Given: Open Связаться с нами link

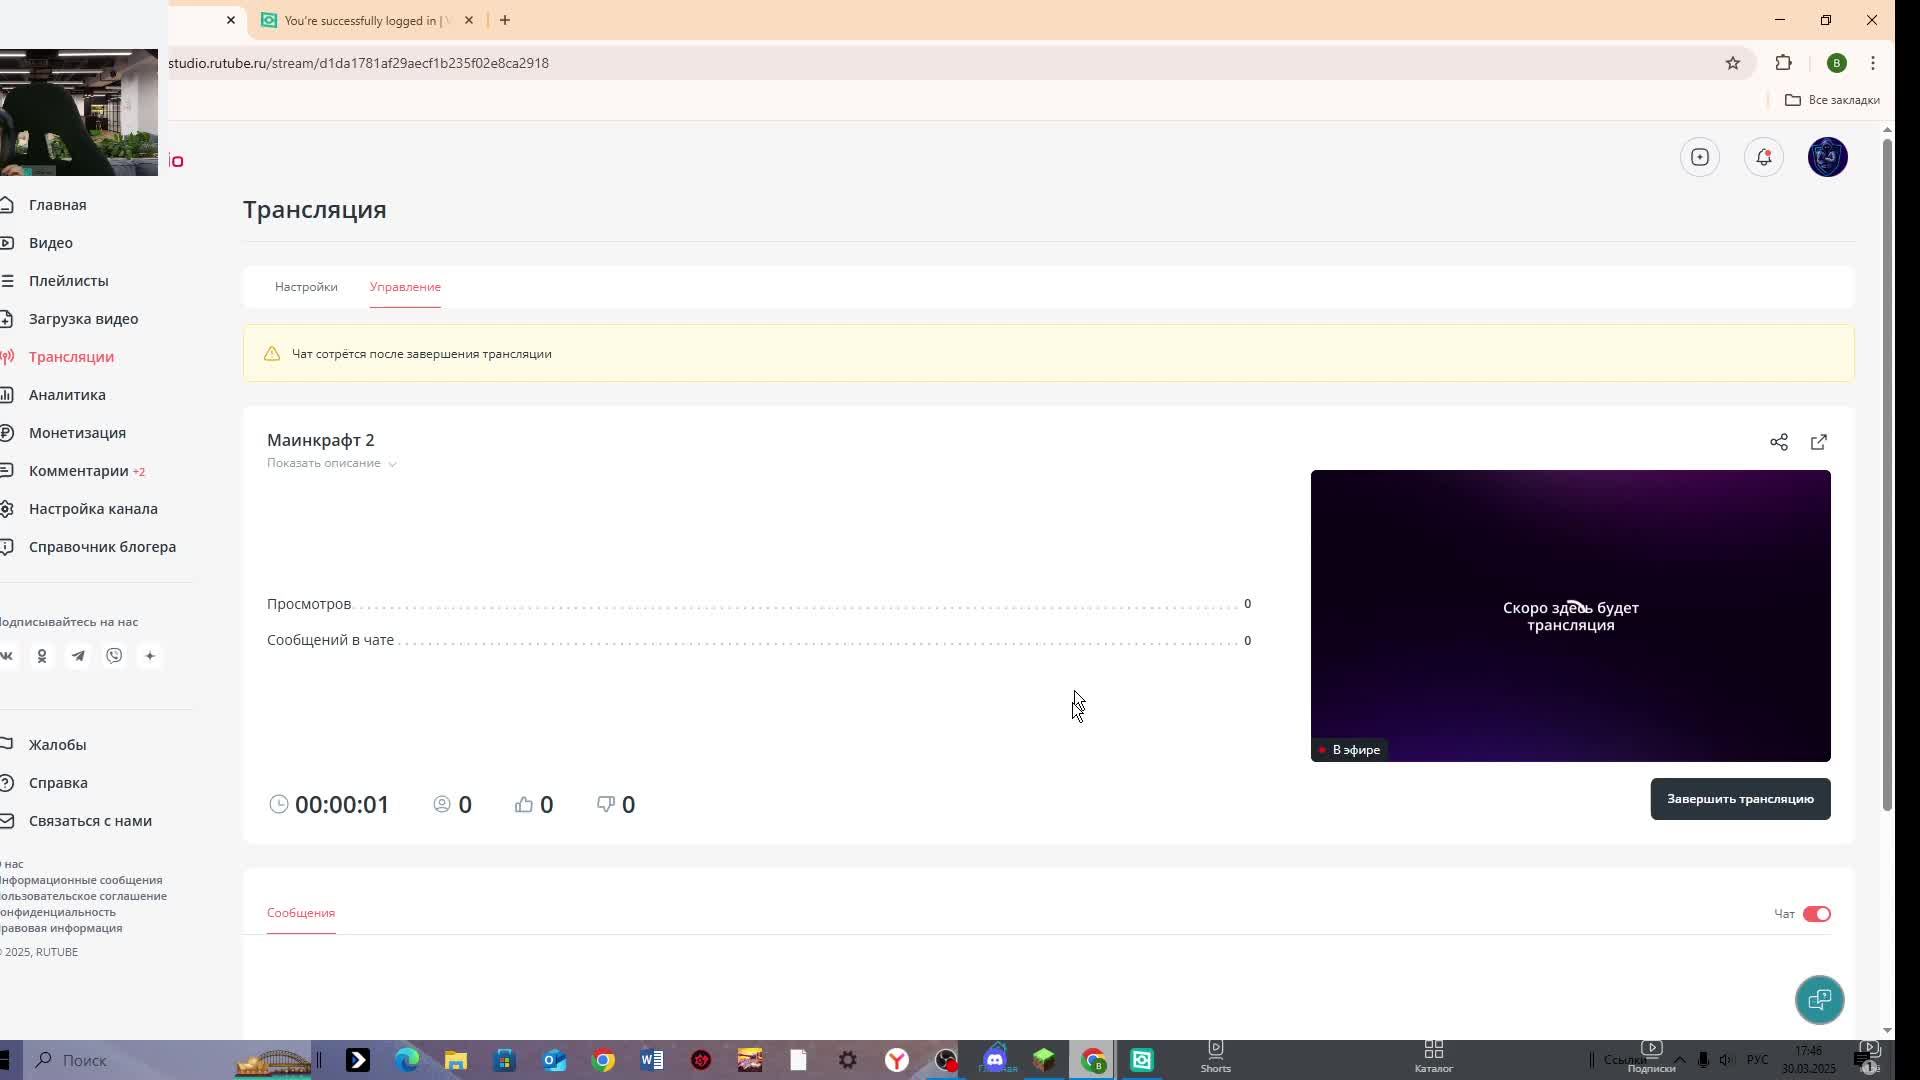Looking at the screenshot, I should point(90,821).
